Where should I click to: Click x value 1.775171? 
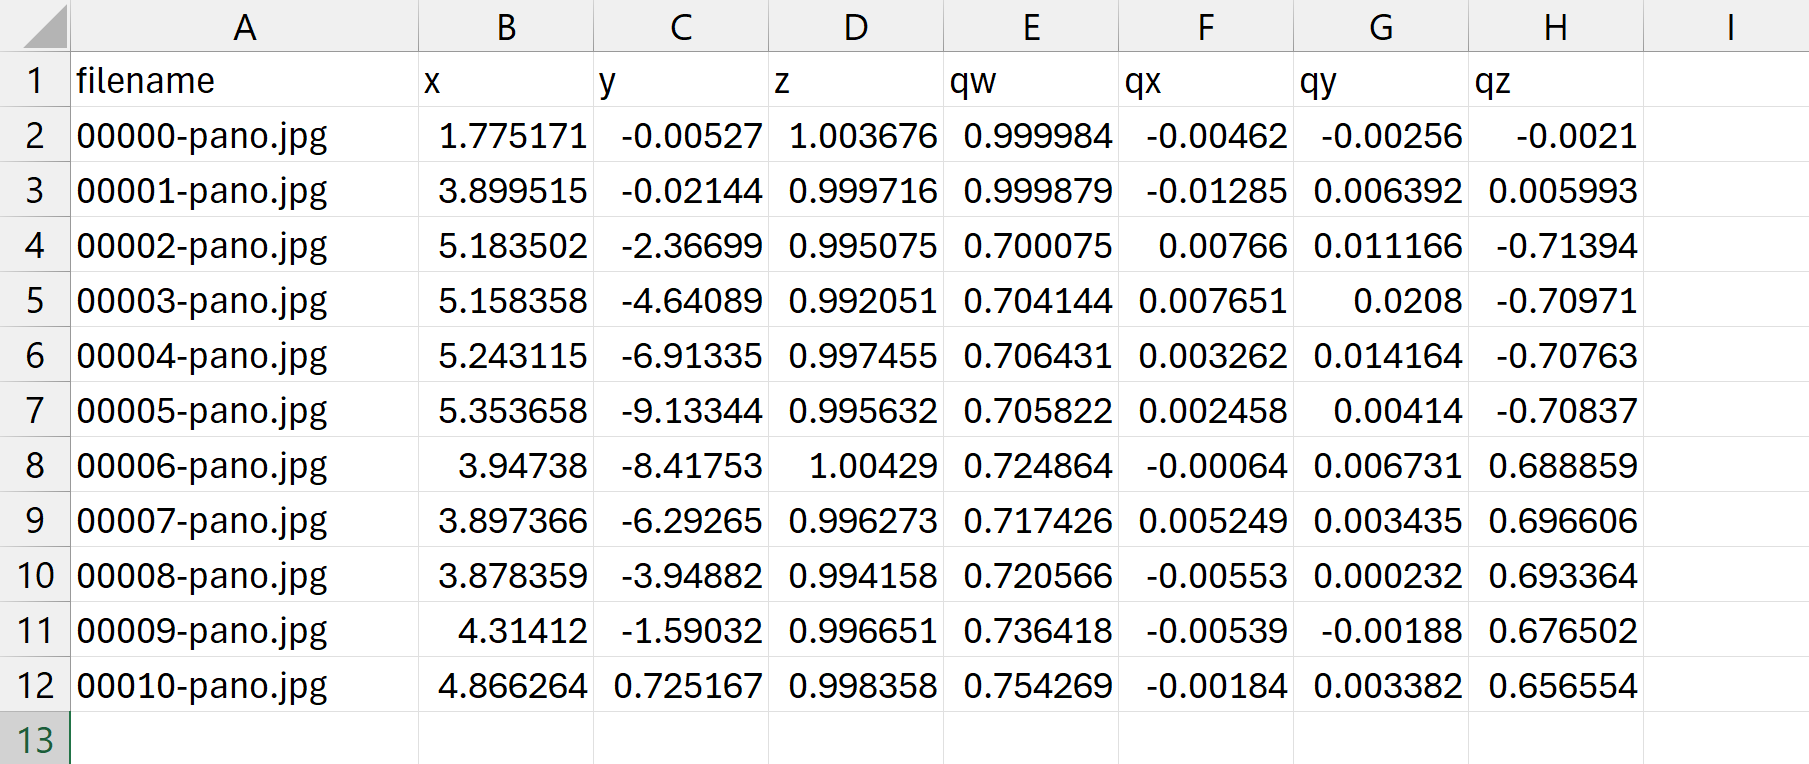(506, 134)
